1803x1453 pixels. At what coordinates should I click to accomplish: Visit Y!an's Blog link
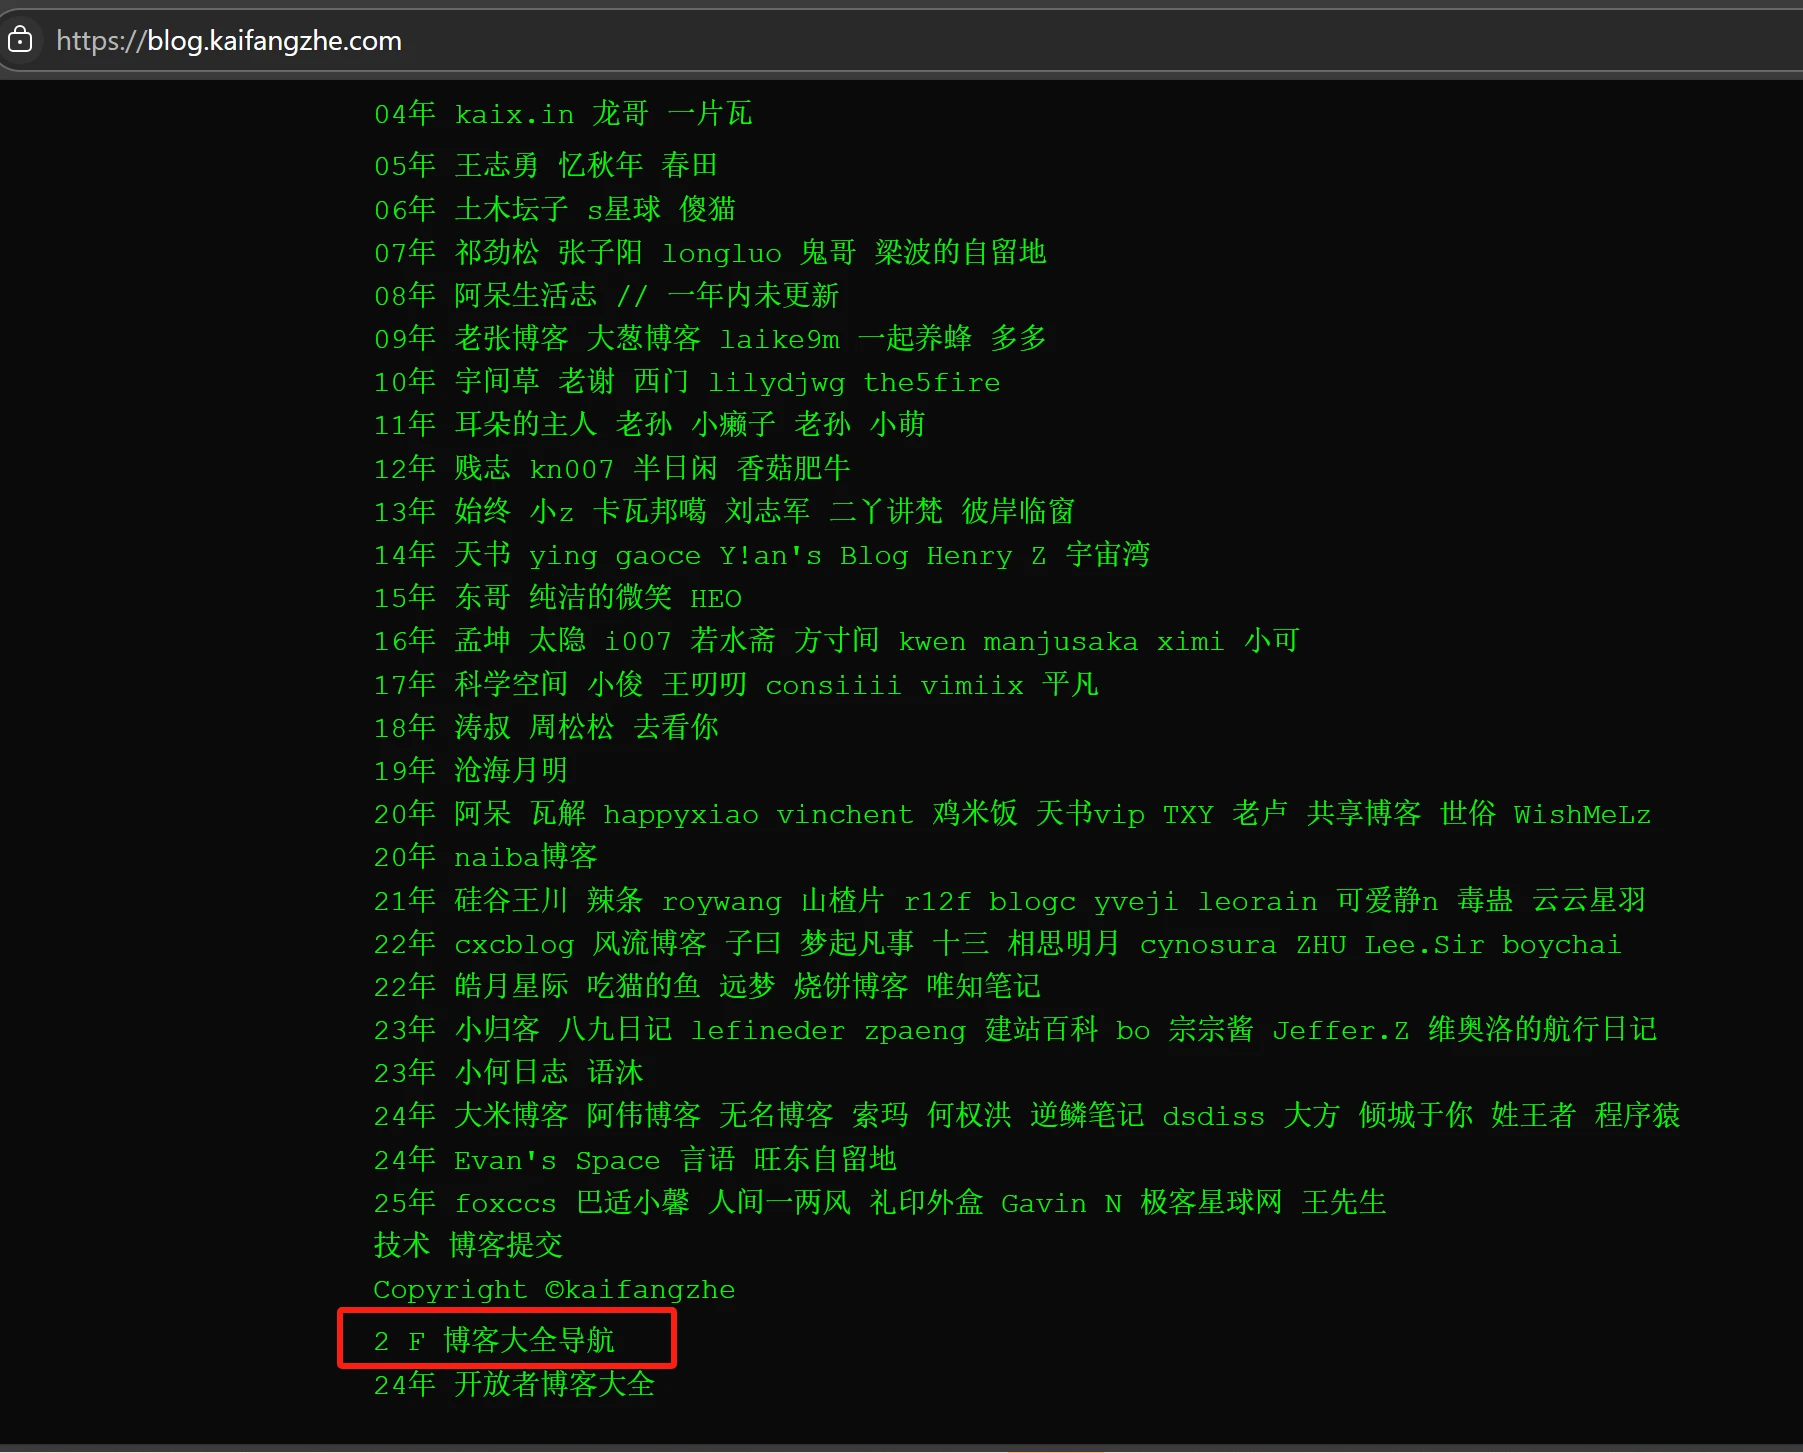813,555
